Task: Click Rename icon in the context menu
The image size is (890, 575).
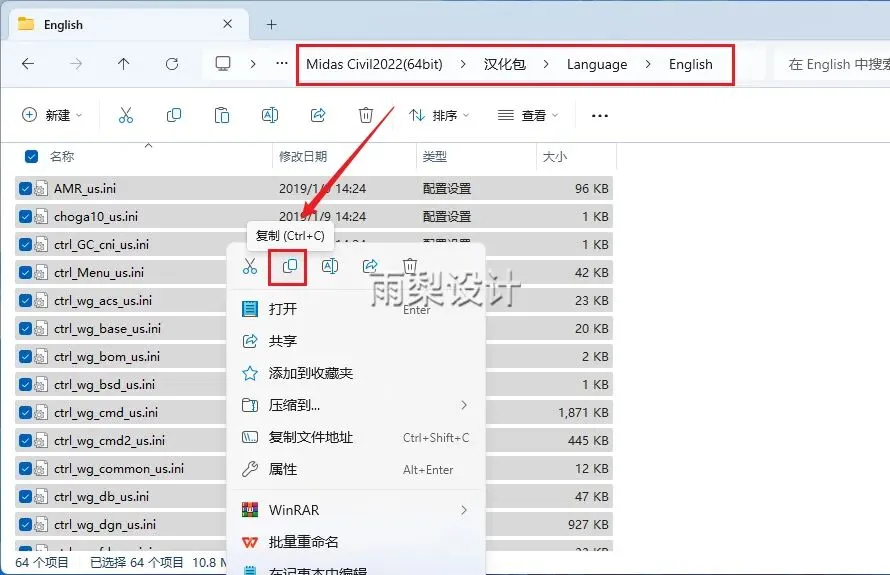Action: [x=330, y=266]
